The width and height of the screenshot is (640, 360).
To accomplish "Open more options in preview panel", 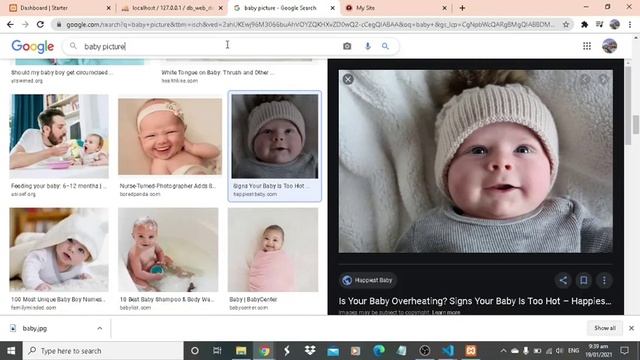I will pyautogui.click(x=604, y=280).
